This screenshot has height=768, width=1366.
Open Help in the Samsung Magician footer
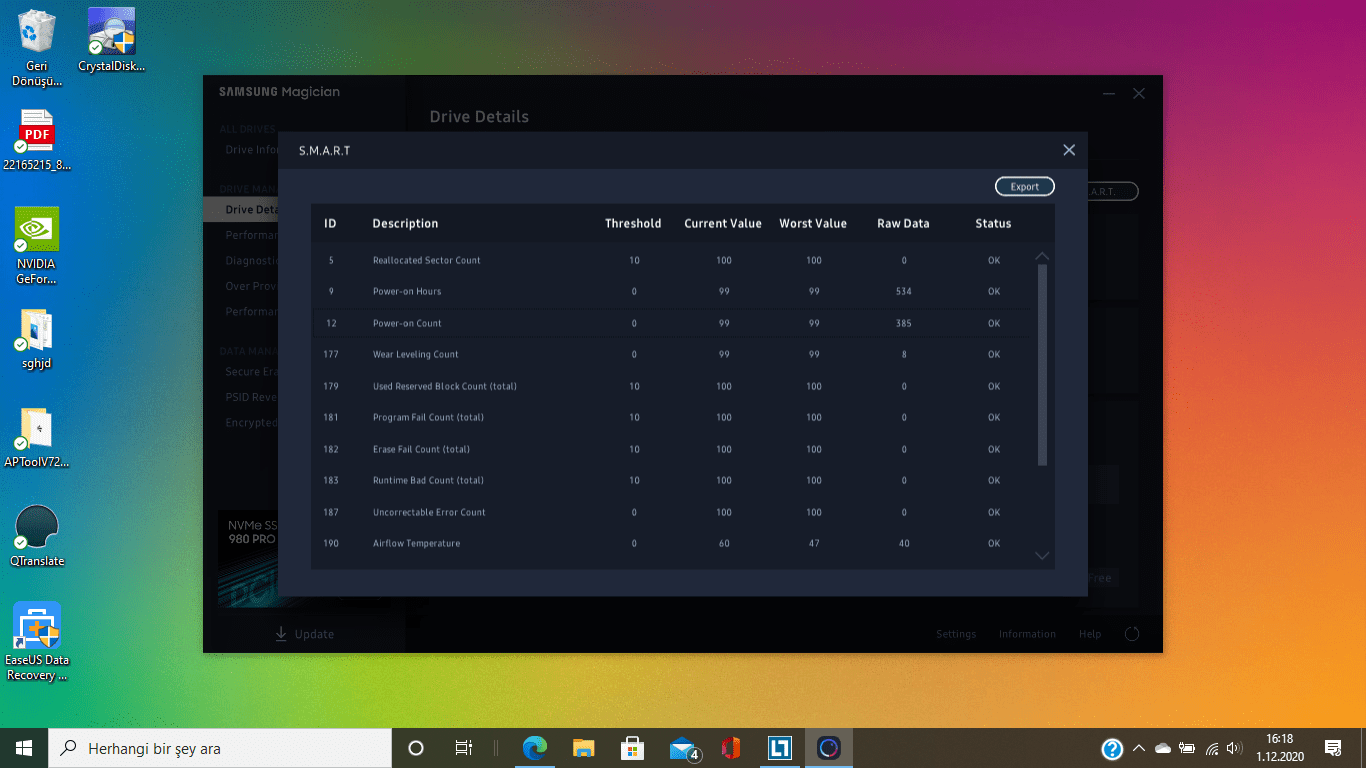1090,634
